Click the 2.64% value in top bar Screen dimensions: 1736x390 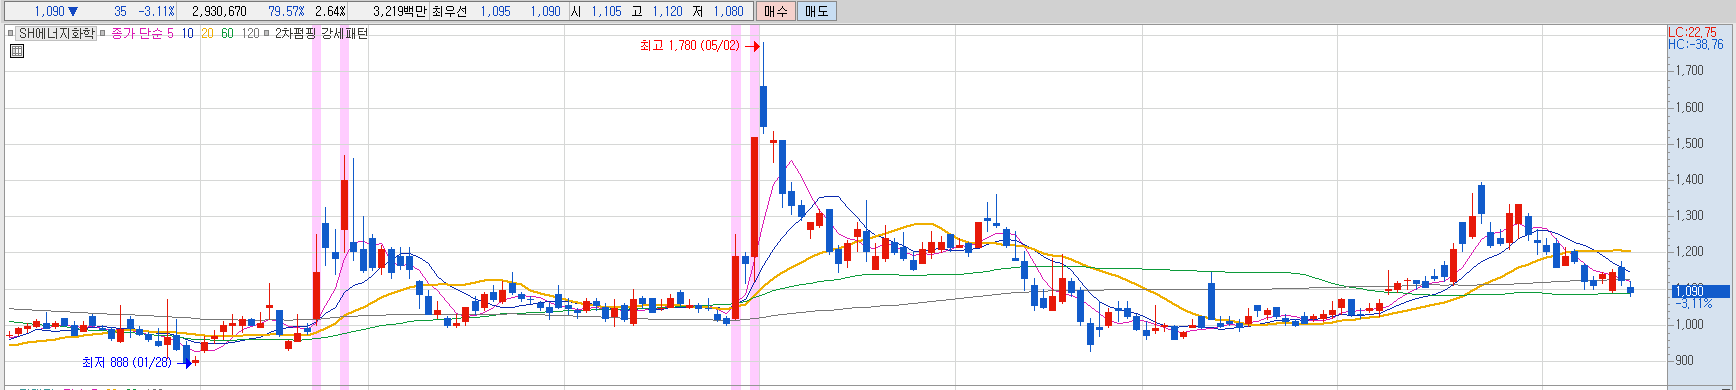330,11
